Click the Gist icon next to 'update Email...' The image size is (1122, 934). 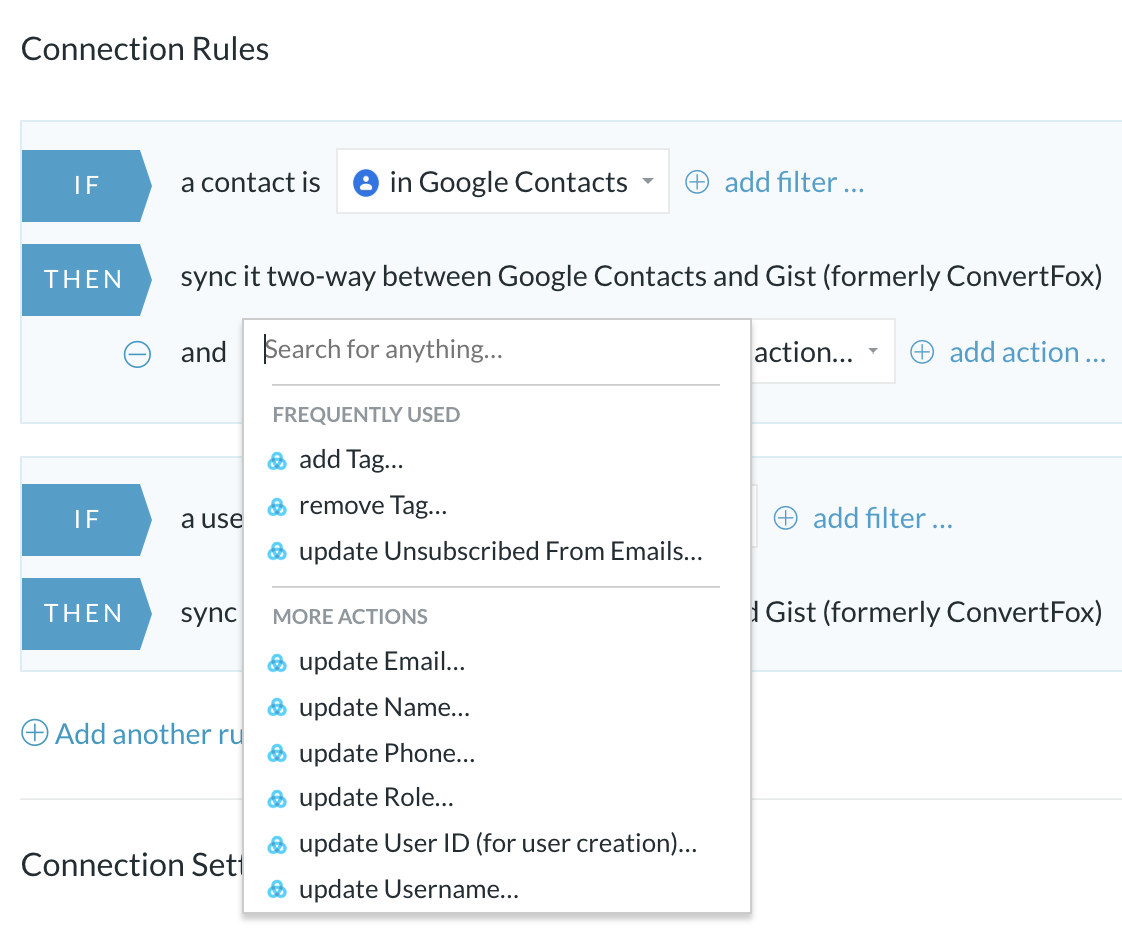[x=277, y=663]
